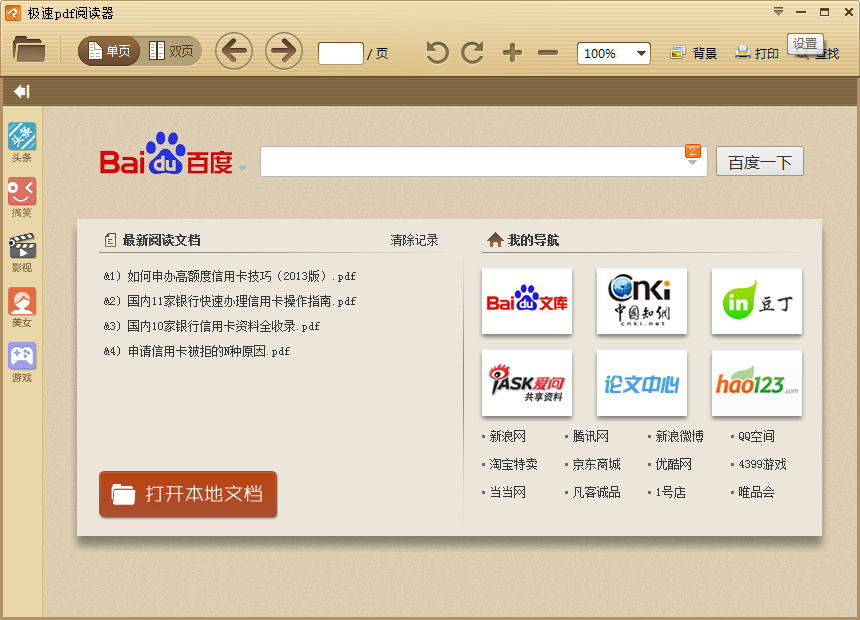Open 申请信用卡被拒的N种原因.pdf
The width and height of the screenshot is (860, 620).
(x=197, y=351)
